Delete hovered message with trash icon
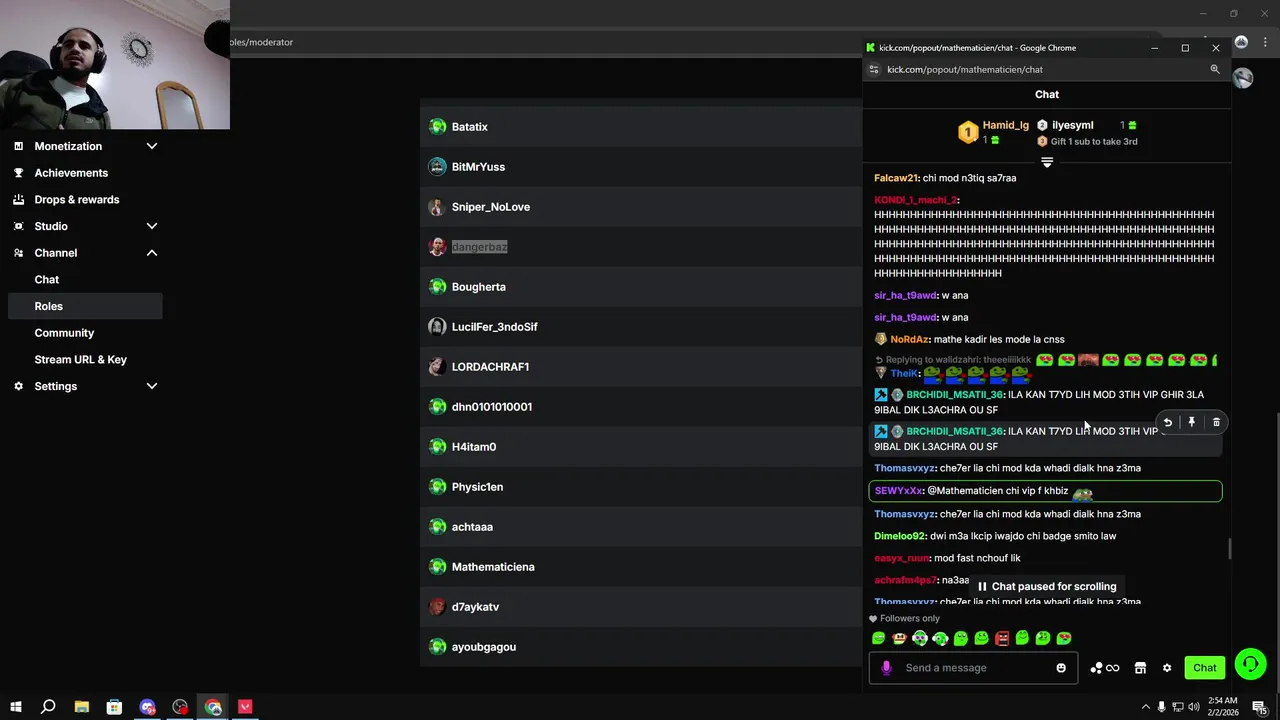The height and width of the screenshot is (720, 1280). pyautogui.click(x=1216, y=422)
